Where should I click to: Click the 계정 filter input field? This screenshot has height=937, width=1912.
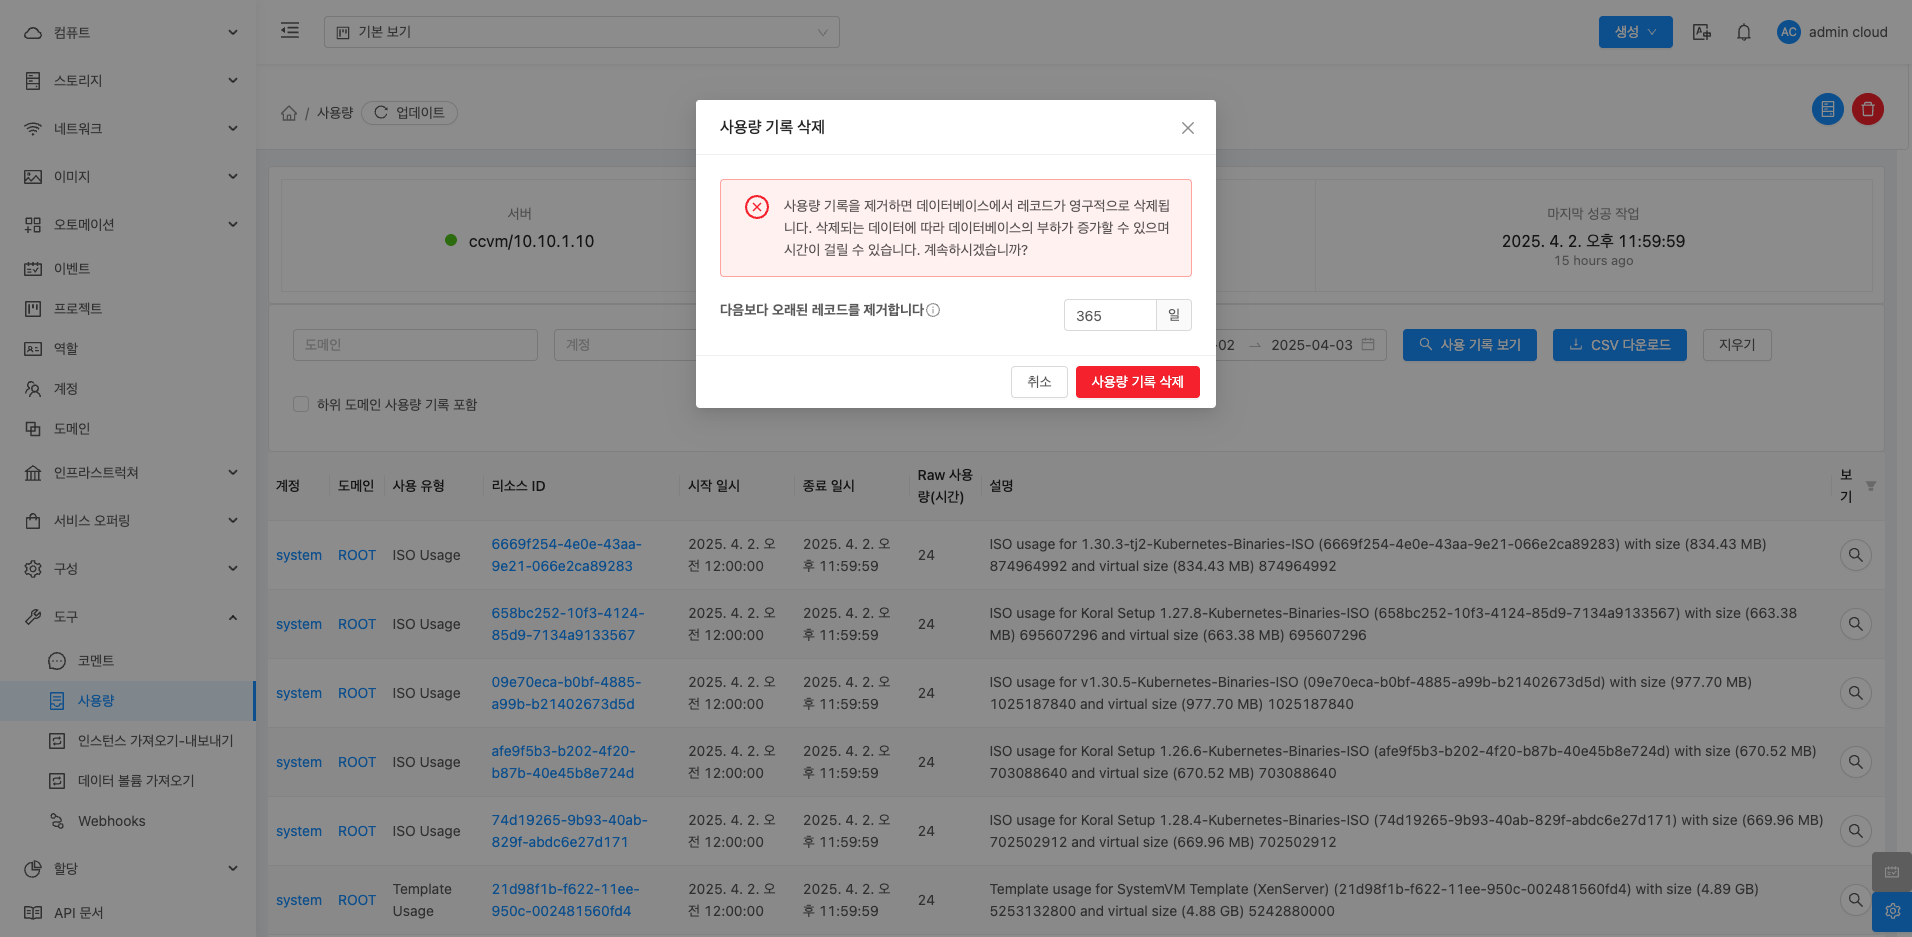point(625,345)
